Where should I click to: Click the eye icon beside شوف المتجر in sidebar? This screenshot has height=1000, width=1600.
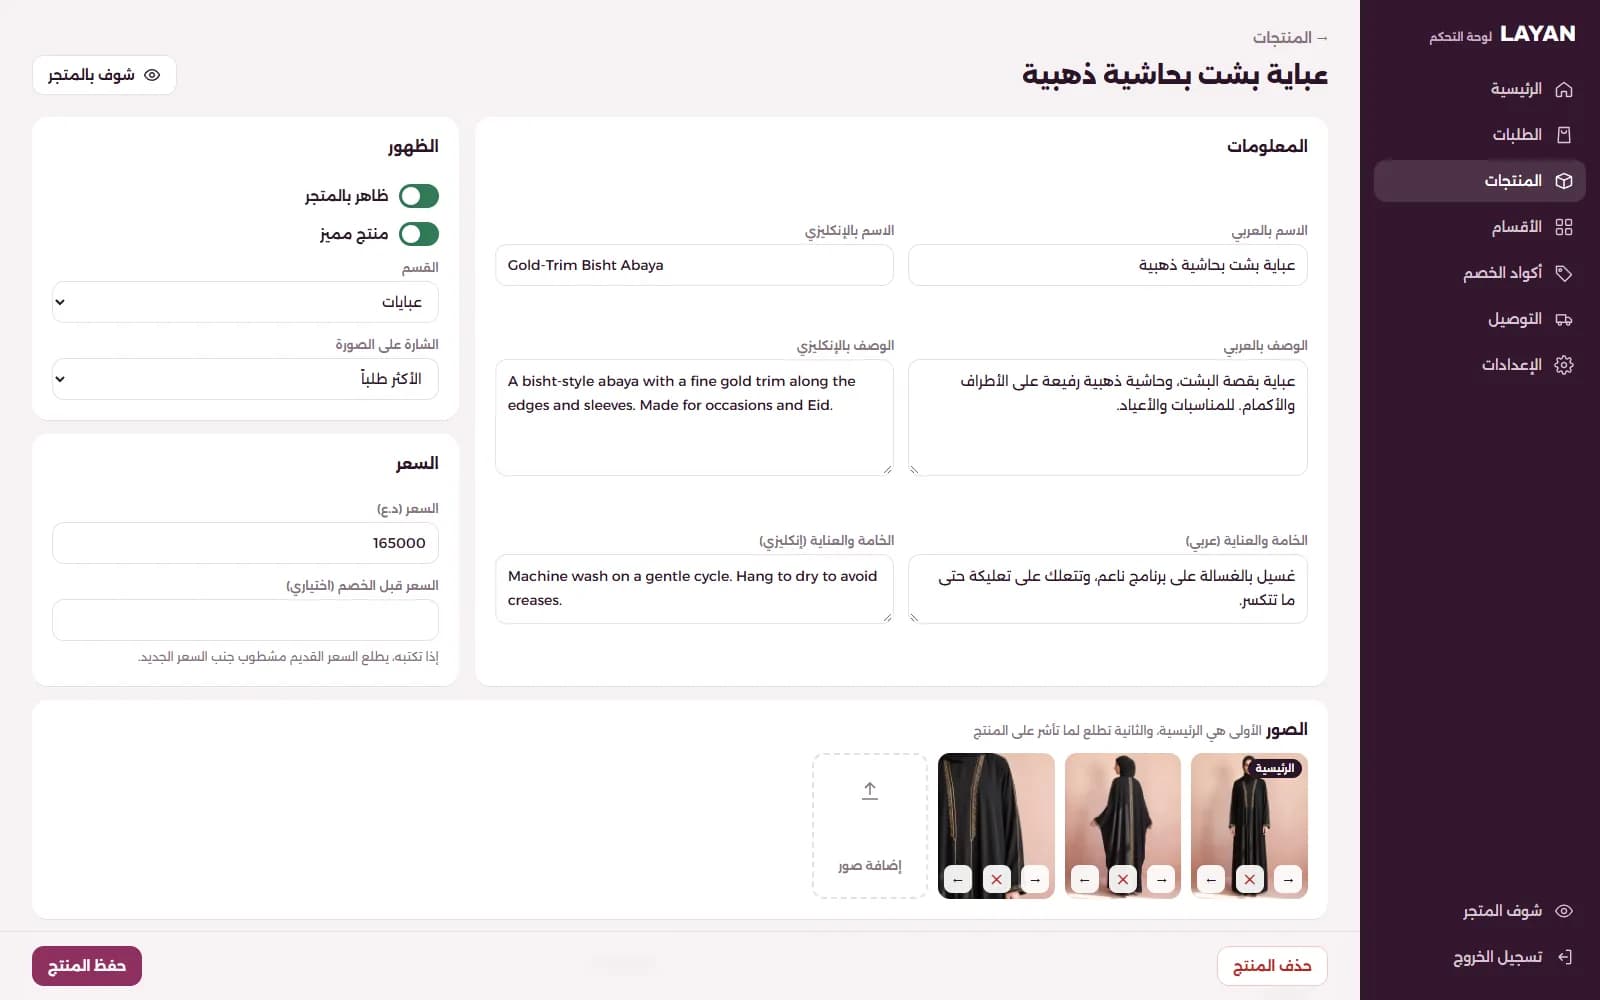1564,911
